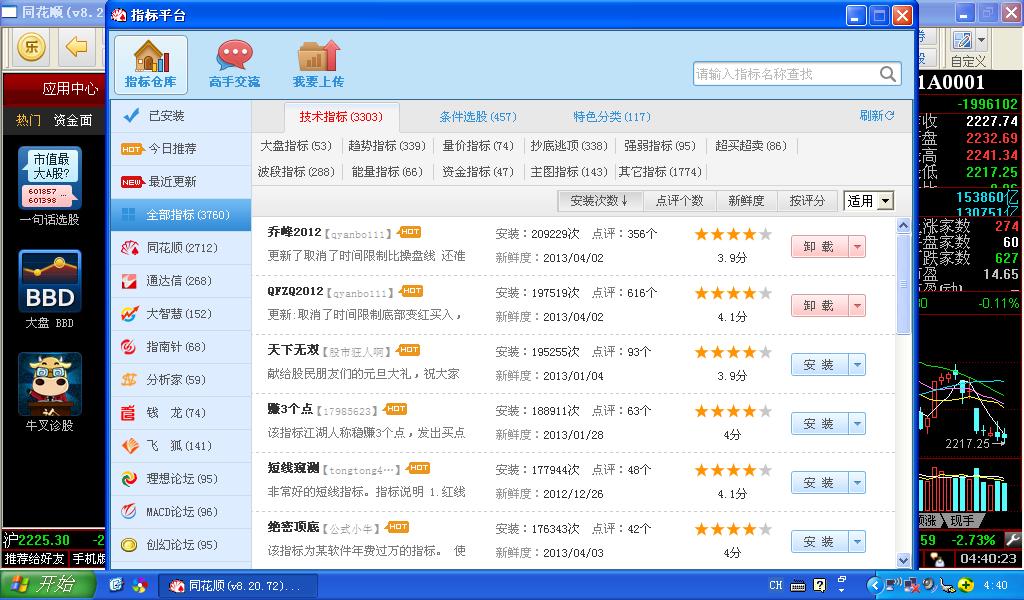Click the CH language indicator in taskbar
1024x600 pixels.
(x=775, y=585)
